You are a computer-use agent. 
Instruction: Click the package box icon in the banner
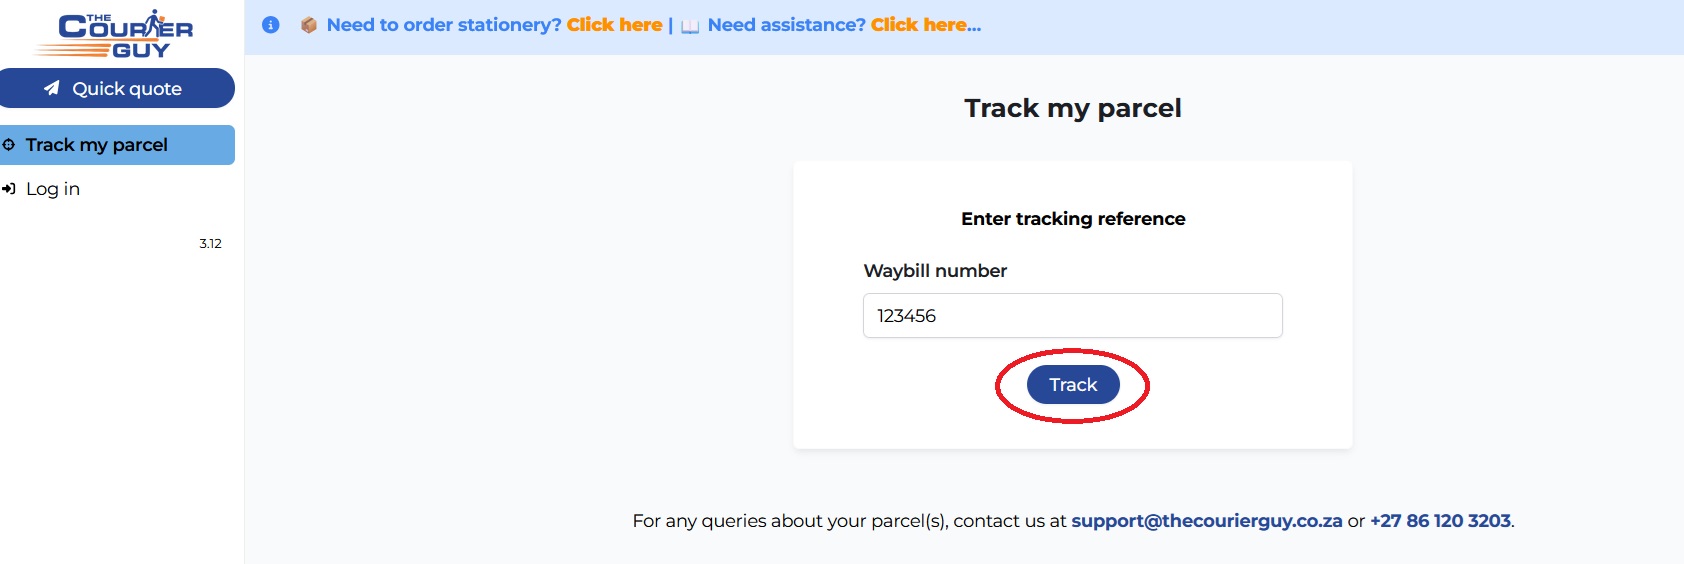pyautogui.click(x=309, y=25)
